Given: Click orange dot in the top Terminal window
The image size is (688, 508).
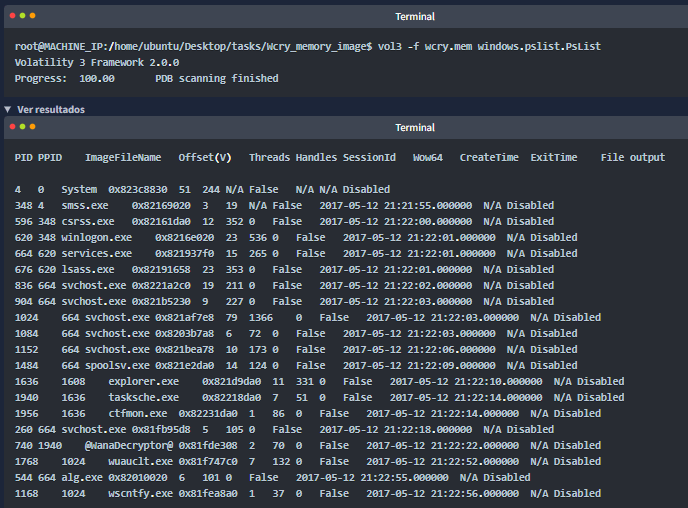Looking at the screenshot, I should click(32, 16).
